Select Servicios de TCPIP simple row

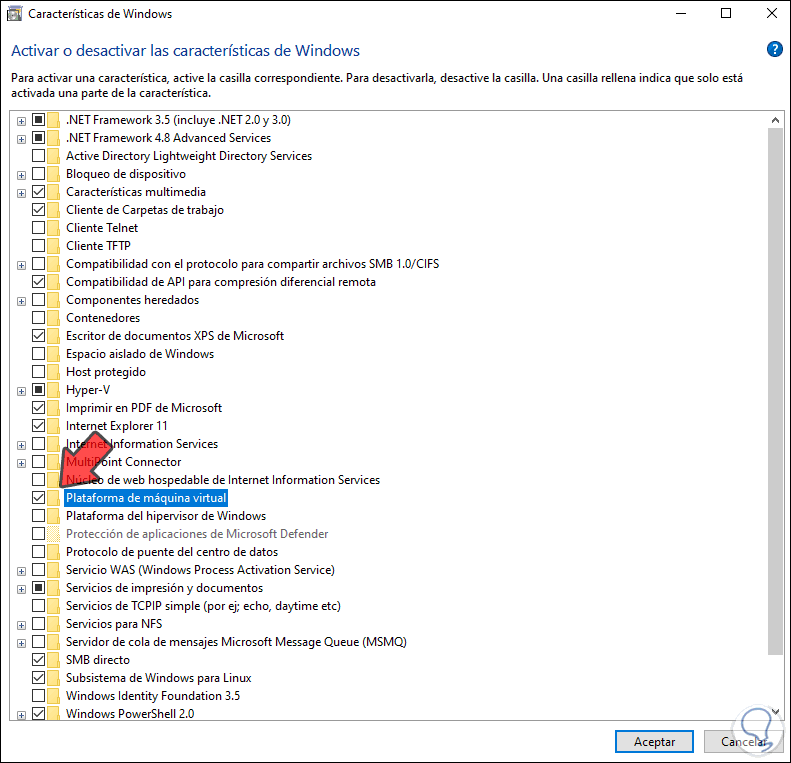(203, 606)
